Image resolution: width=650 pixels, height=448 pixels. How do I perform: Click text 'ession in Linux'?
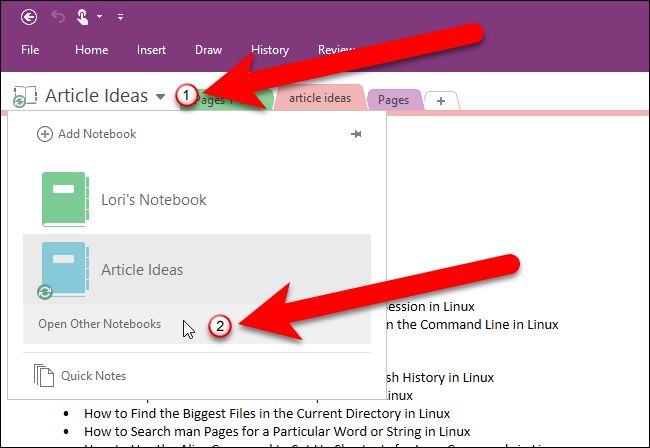[x=430, y=307]
